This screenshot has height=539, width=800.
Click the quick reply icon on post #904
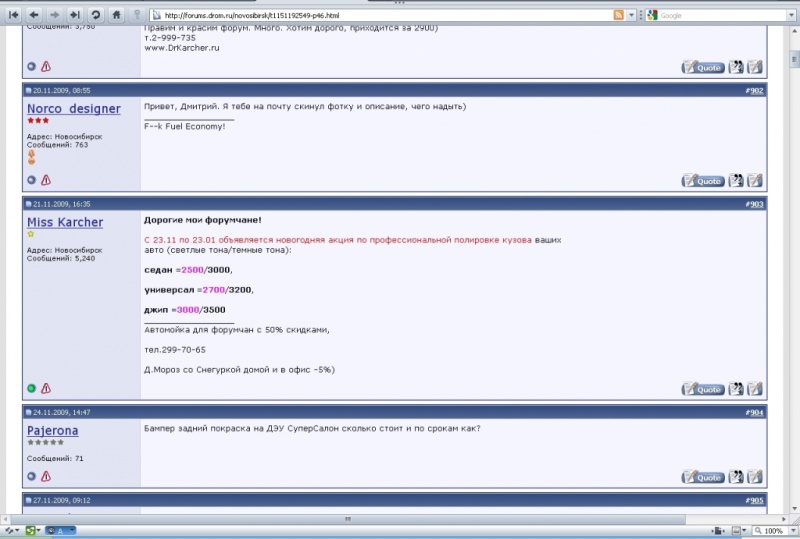[x=755, y=477]
